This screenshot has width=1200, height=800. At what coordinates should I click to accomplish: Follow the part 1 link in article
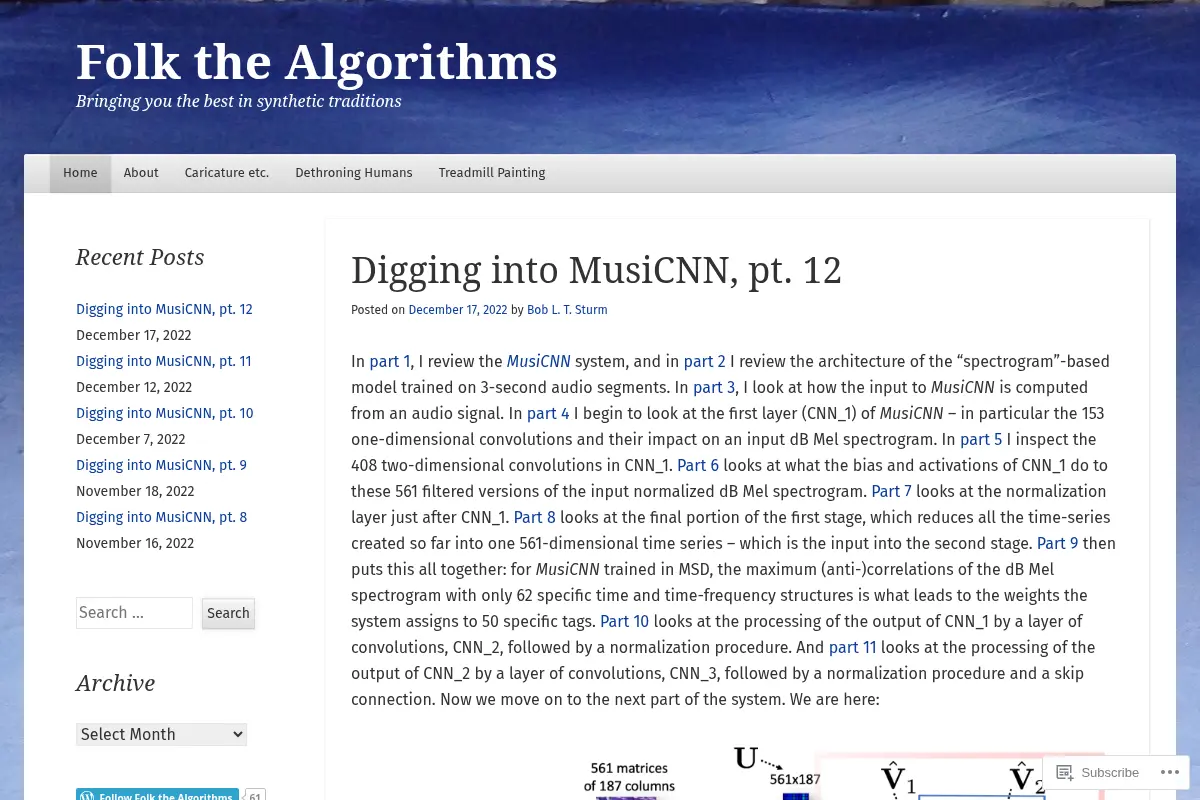[390, 361]
